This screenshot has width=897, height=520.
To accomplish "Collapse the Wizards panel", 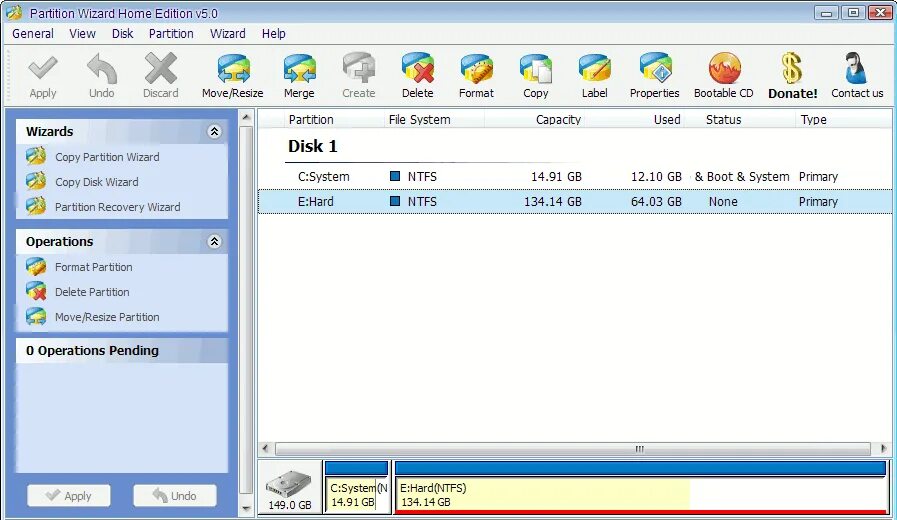I will point(215,132).
